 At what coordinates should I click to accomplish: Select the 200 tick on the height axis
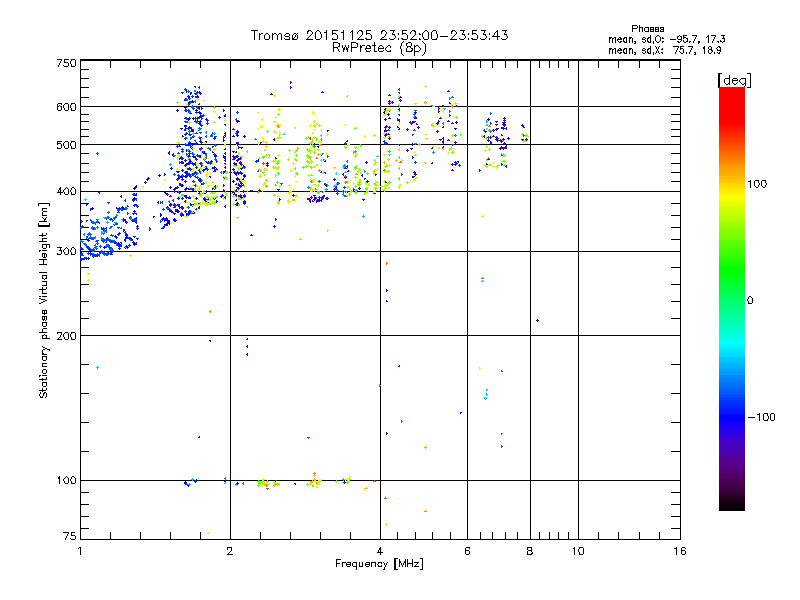66,335
